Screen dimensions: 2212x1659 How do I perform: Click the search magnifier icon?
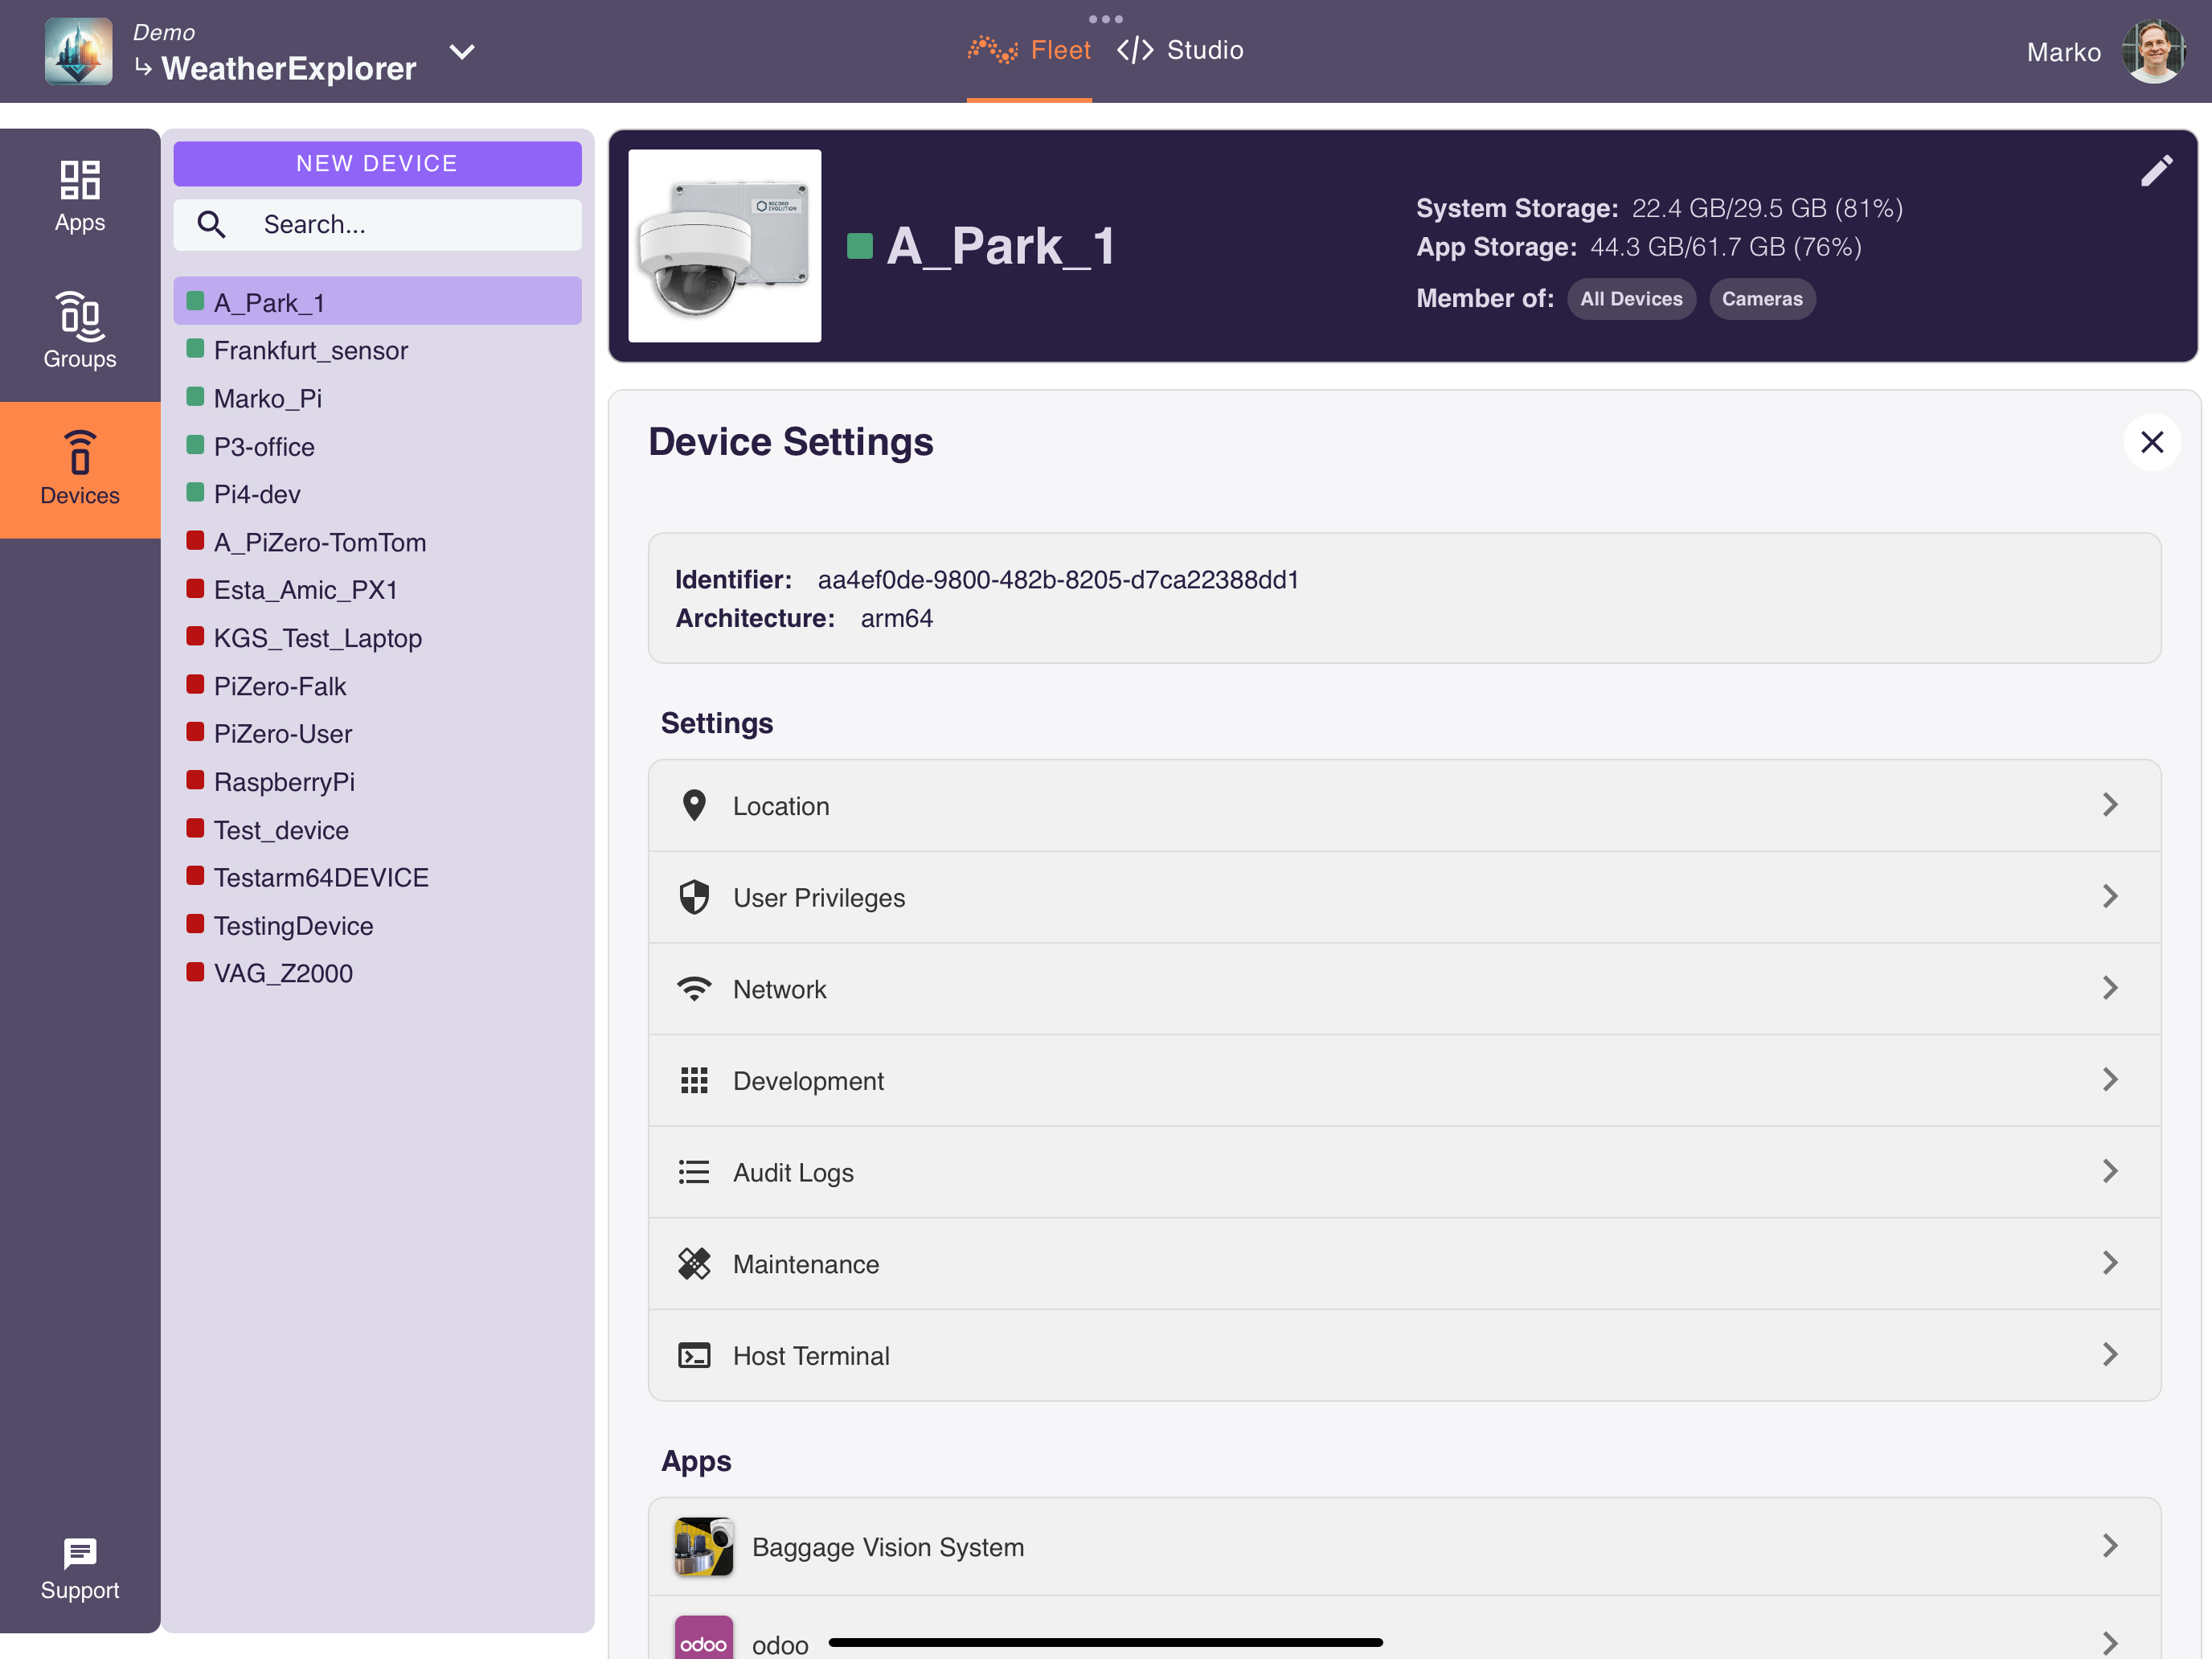pos(211,224)
